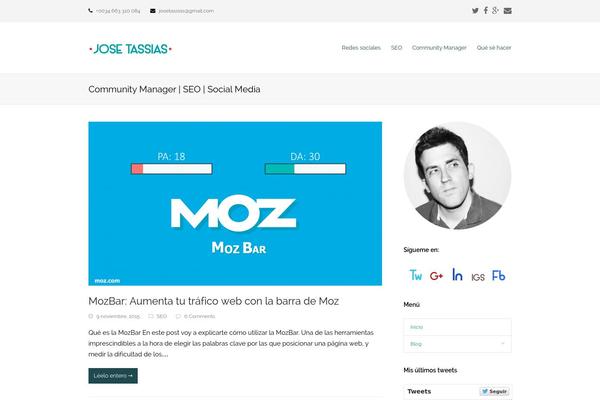Open Community Manager in the navigation

point(439,48)
